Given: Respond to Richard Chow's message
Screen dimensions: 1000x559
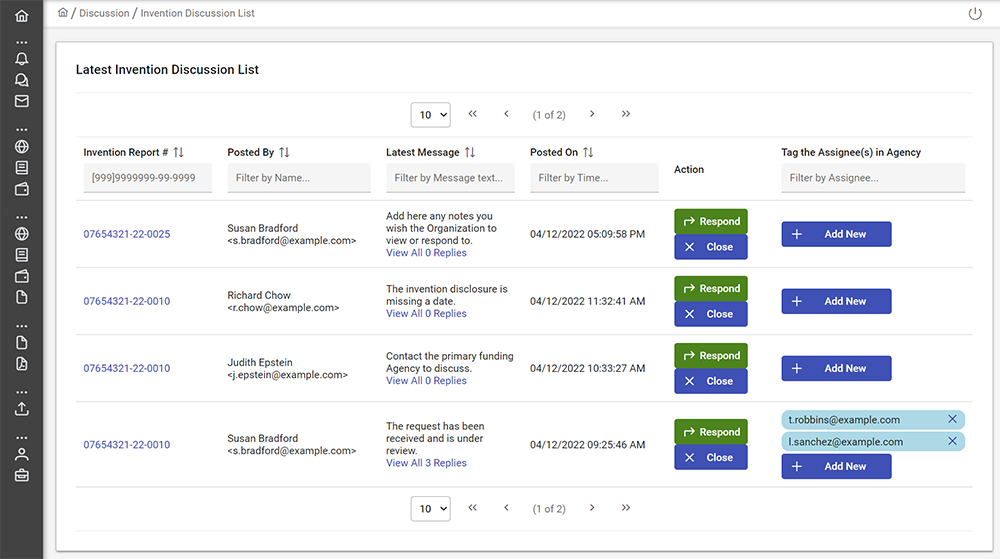Looking at the screenshot, I should point(710,289).
